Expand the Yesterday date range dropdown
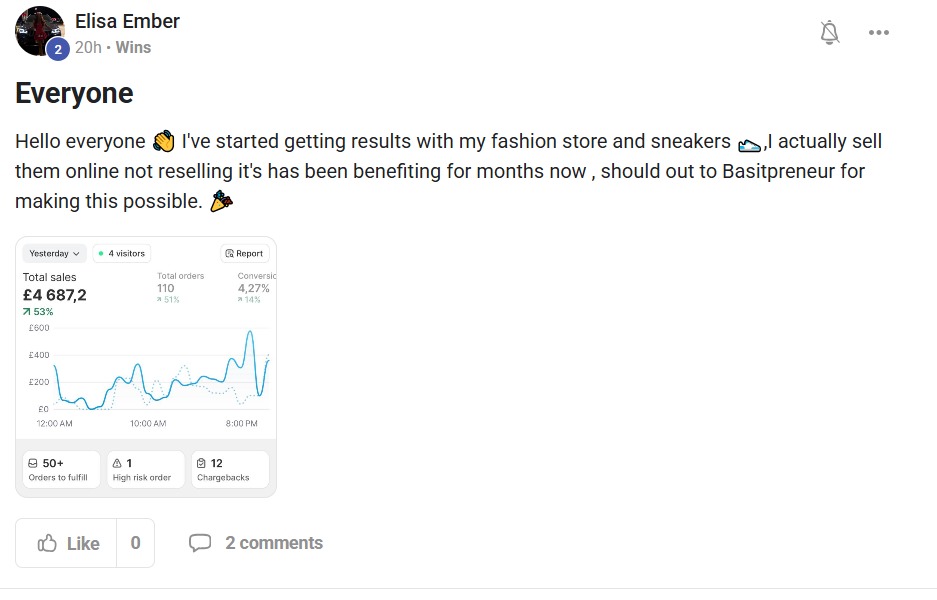 (x=54, y=253)
